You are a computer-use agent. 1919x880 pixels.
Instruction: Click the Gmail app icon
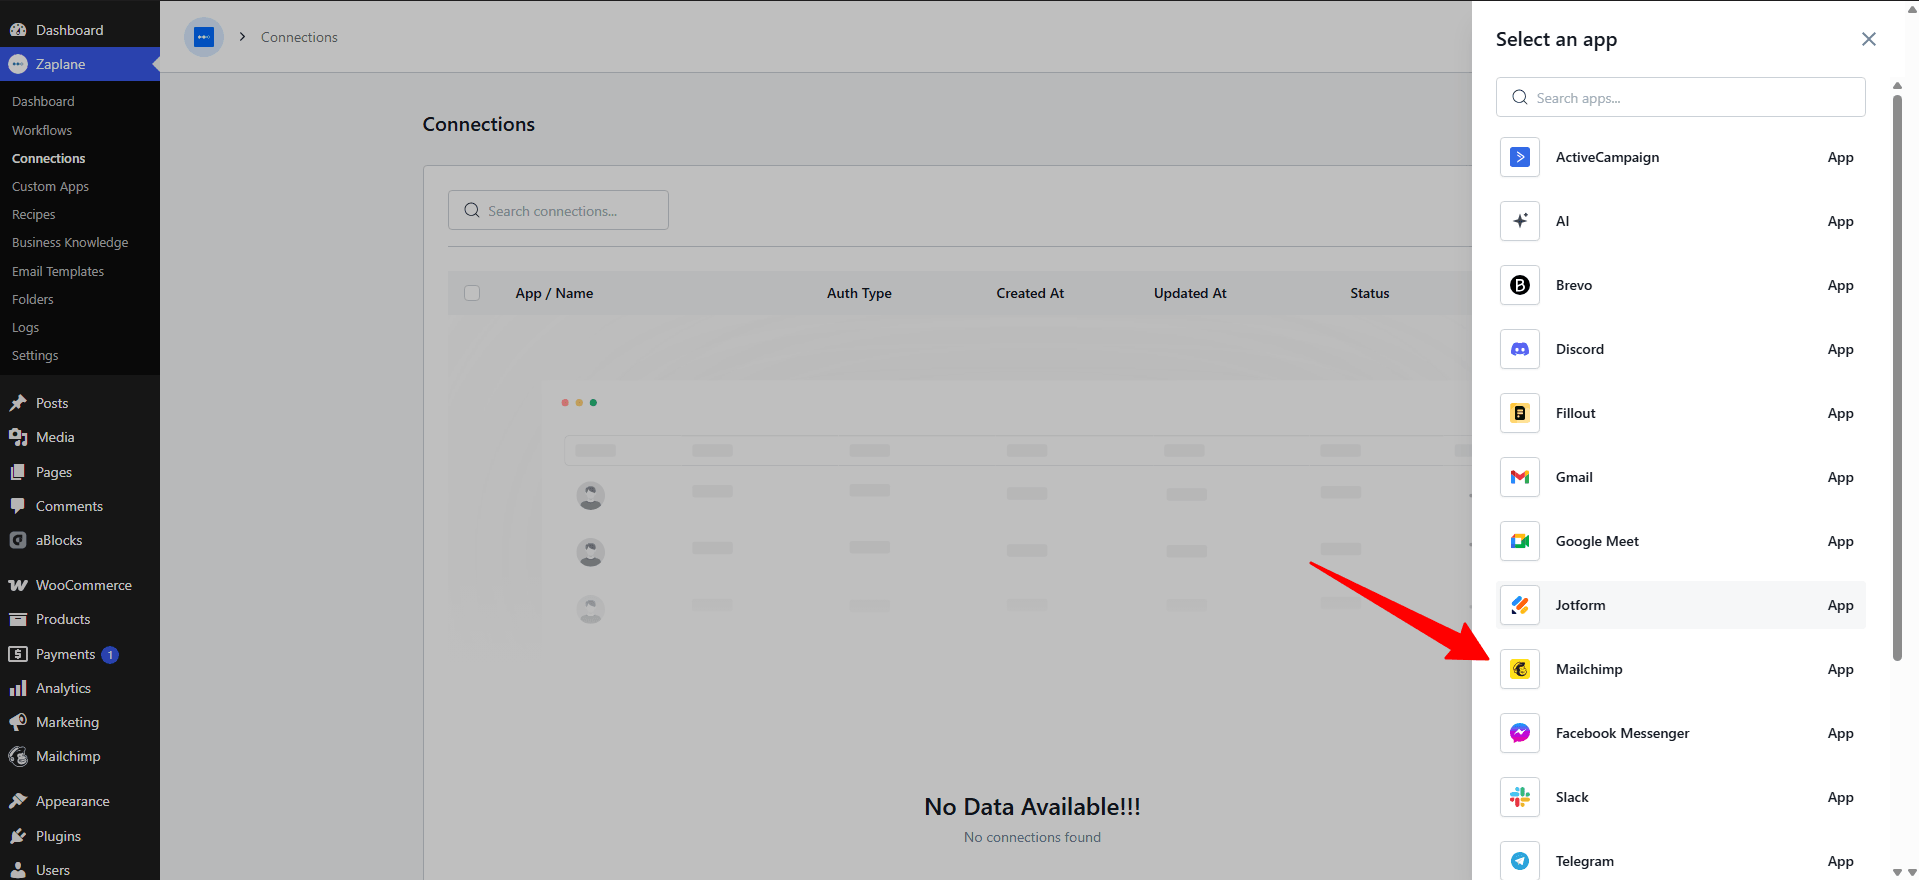(x=1519, y=477)
